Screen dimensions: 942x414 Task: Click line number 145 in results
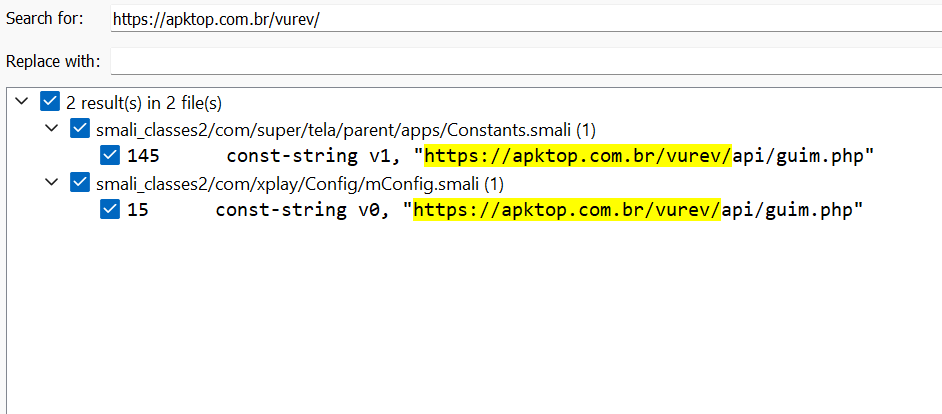143,156
